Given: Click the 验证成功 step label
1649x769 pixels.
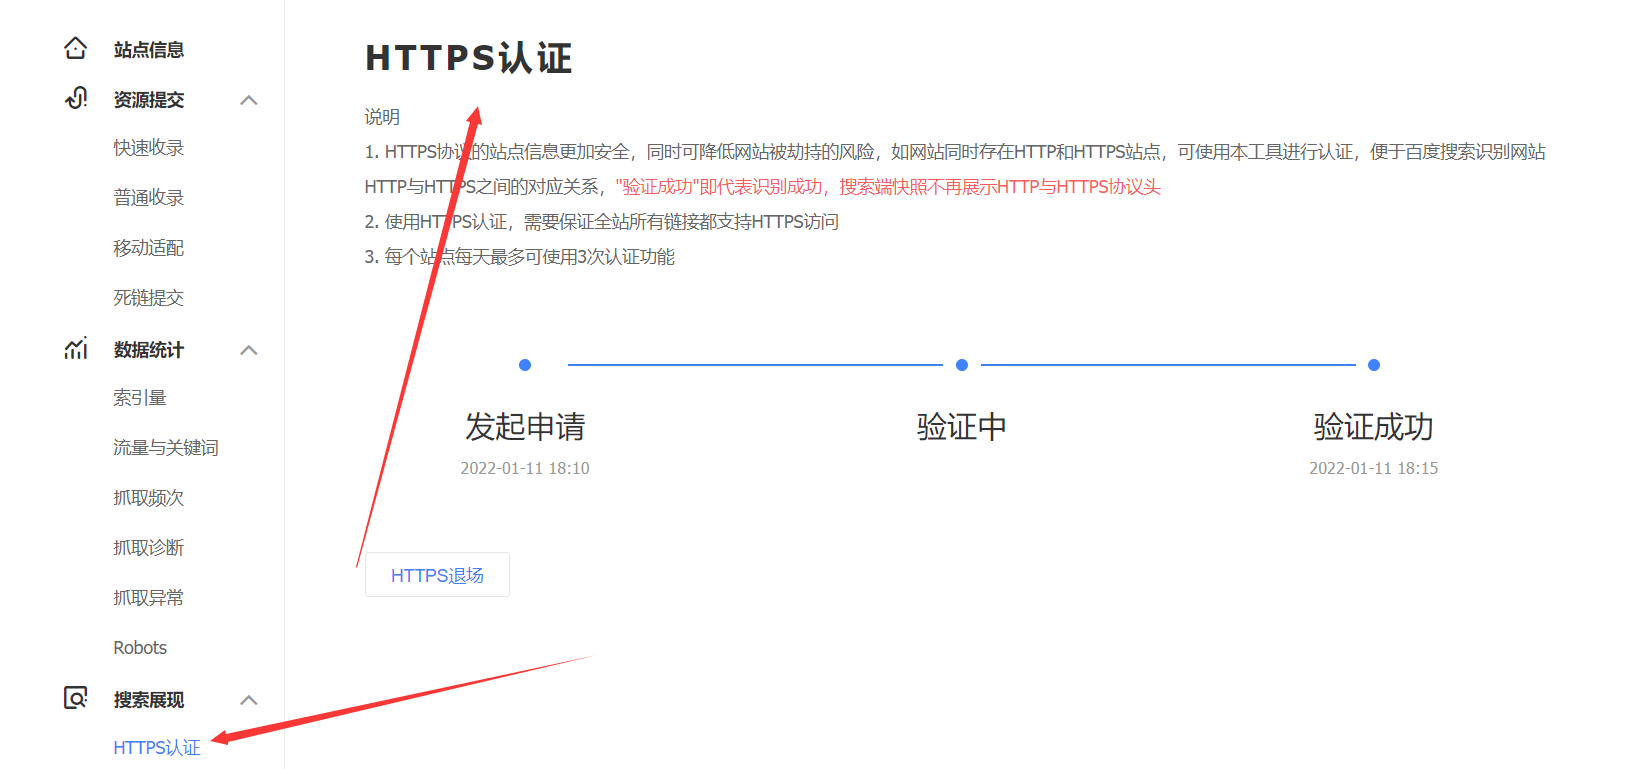Looking at the screenshot, I should pyautogui.click(x=1374, y=427).
